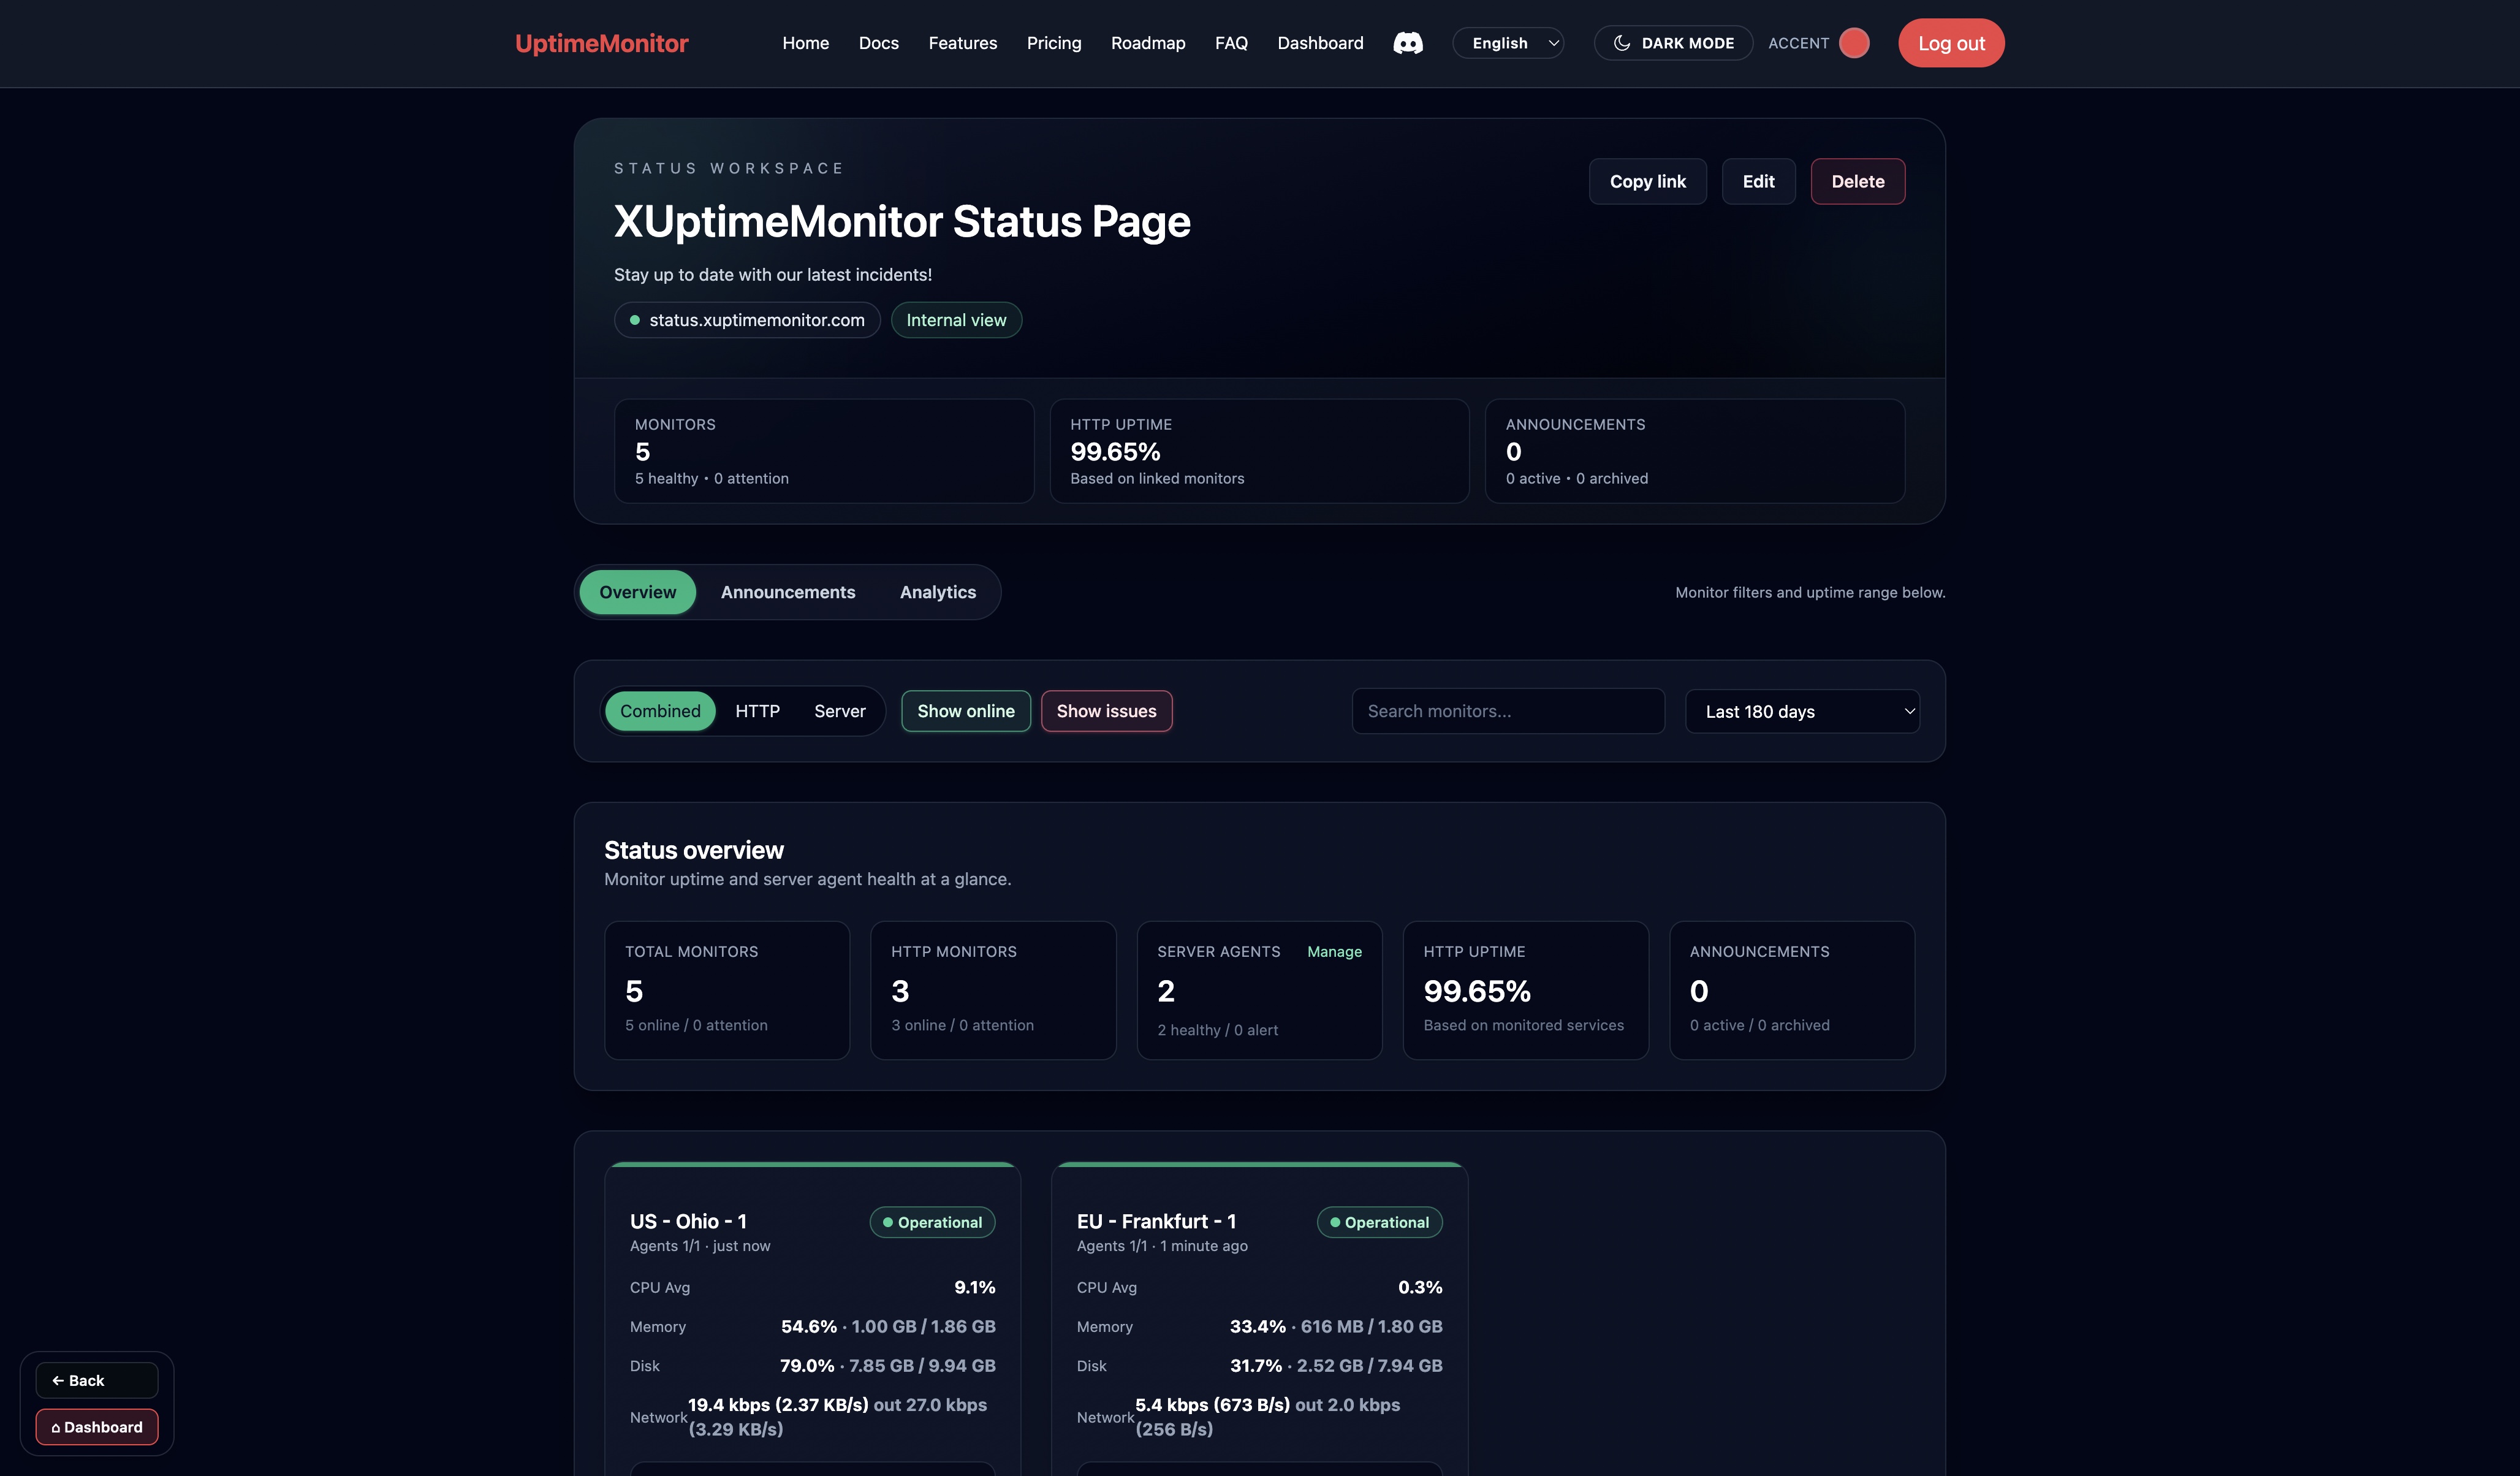
Task: Toggle the Dark Mode switch
Action: pos(1673,43)
